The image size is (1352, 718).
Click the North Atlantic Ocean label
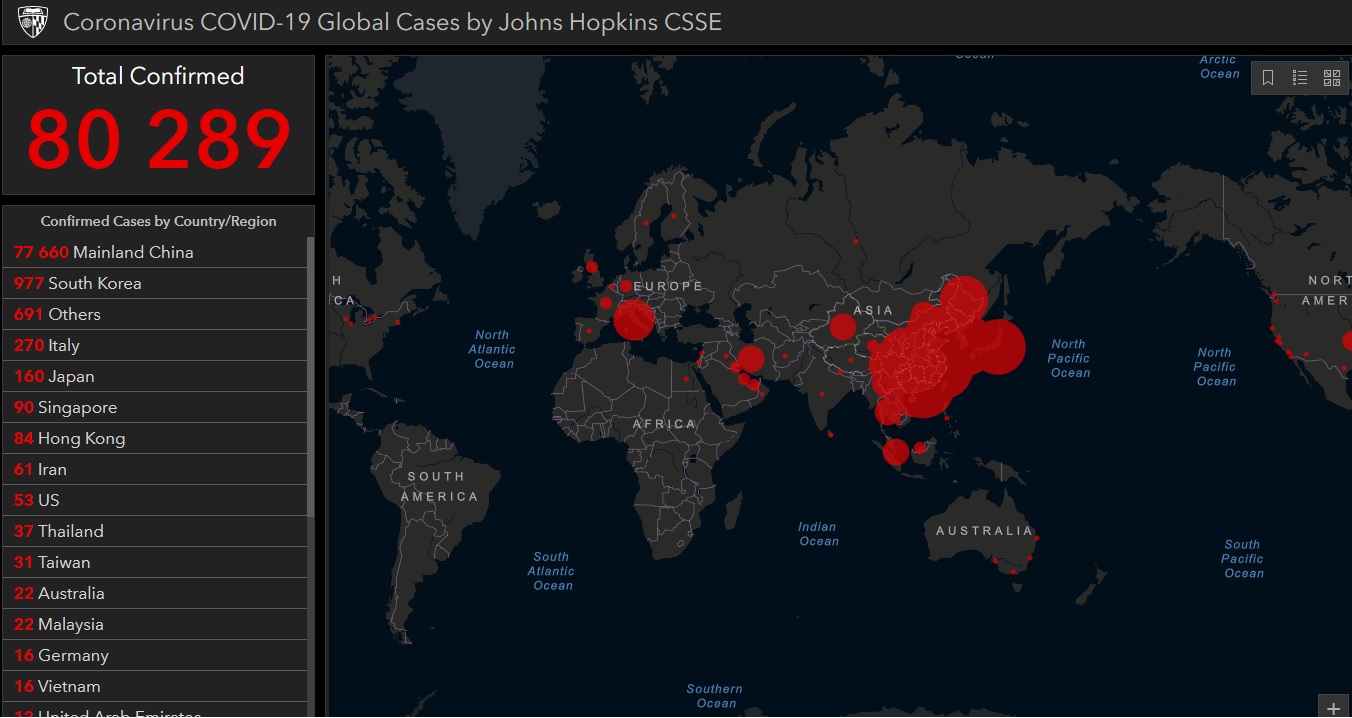492,349
